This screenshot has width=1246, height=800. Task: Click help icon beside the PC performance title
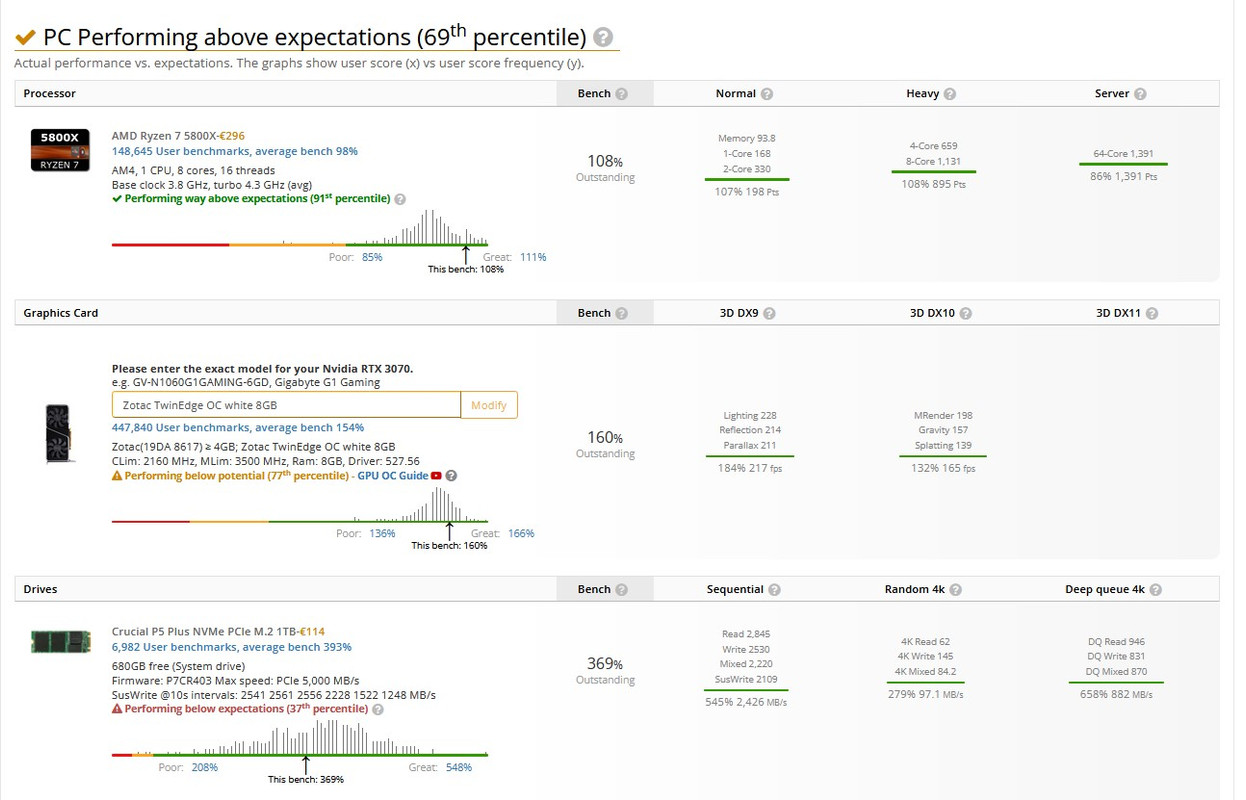(603, 38)
